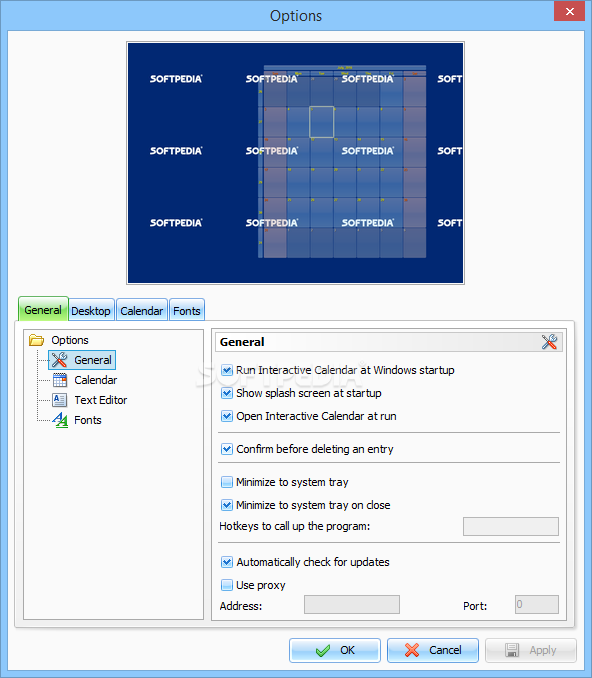Uncheck Show splash screen at startup
The width and height of the screenshot is (592, 678).
(227, 393)
